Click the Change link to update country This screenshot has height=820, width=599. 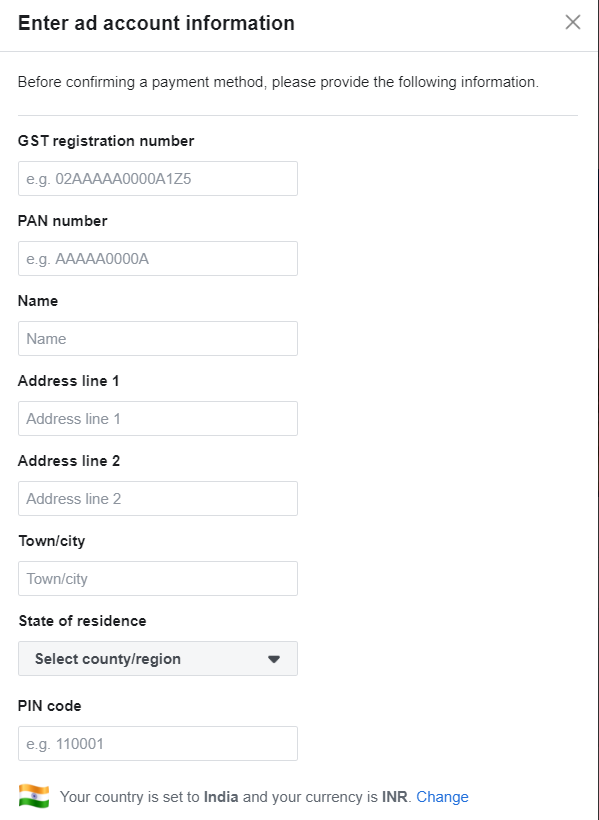pos(443,797)
